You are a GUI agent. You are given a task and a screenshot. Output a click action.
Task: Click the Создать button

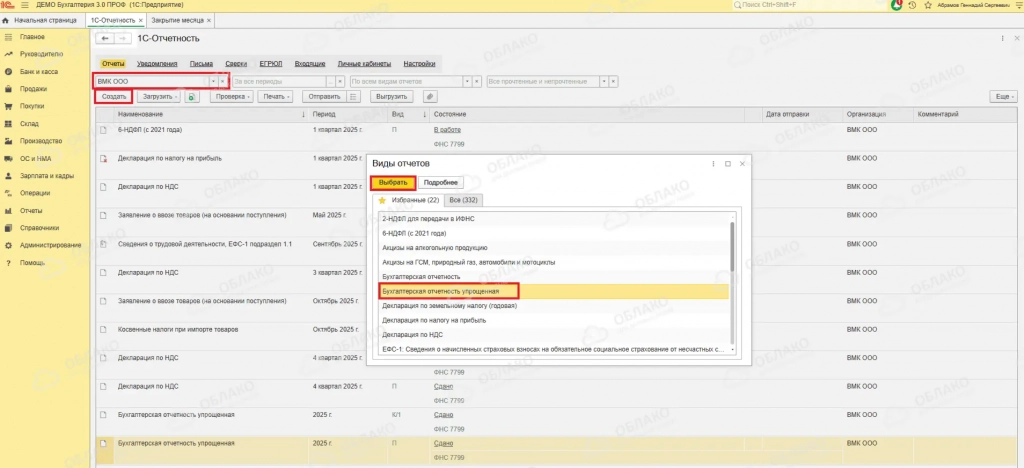[x=114, y=97]
